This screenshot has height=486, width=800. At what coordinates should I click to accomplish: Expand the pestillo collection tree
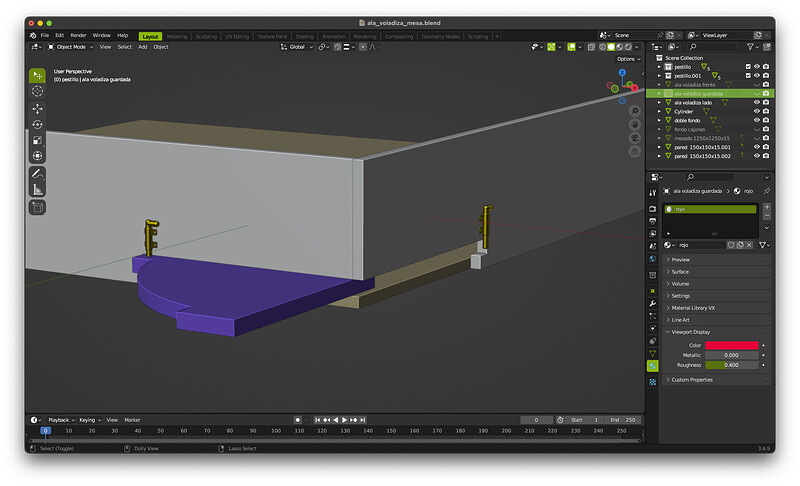(659, 67)
